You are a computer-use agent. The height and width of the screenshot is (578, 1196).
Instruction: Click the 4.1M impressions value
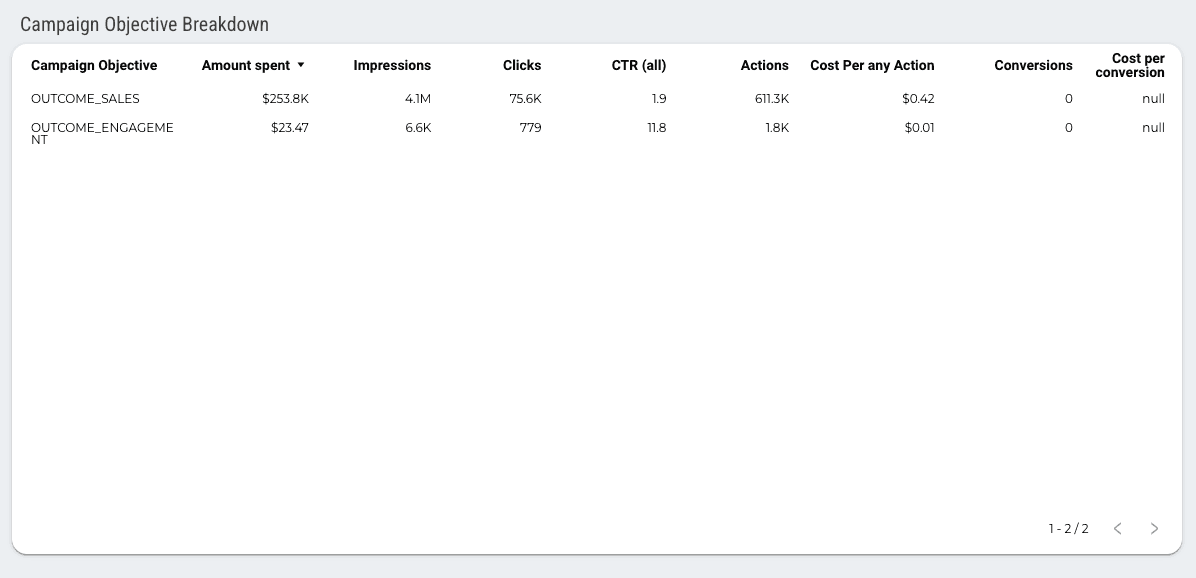pyautogui.click(x=418, y=99)
